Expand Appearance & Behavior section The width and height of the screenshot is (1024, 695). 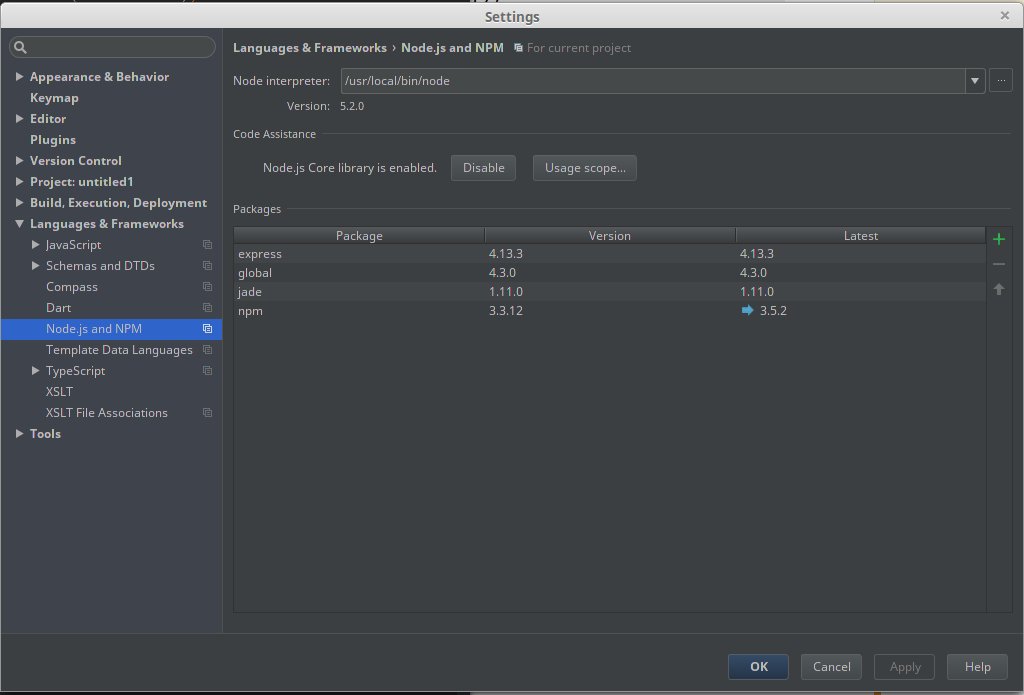tap(20, 76)
